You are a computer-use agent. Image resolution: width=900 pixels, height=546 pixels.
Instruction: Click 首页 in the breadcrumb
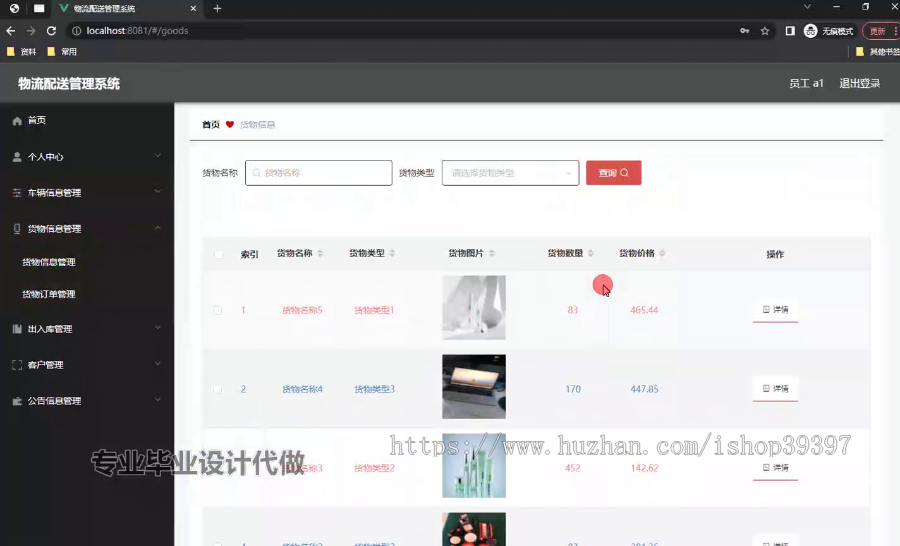tap(211, 125)
